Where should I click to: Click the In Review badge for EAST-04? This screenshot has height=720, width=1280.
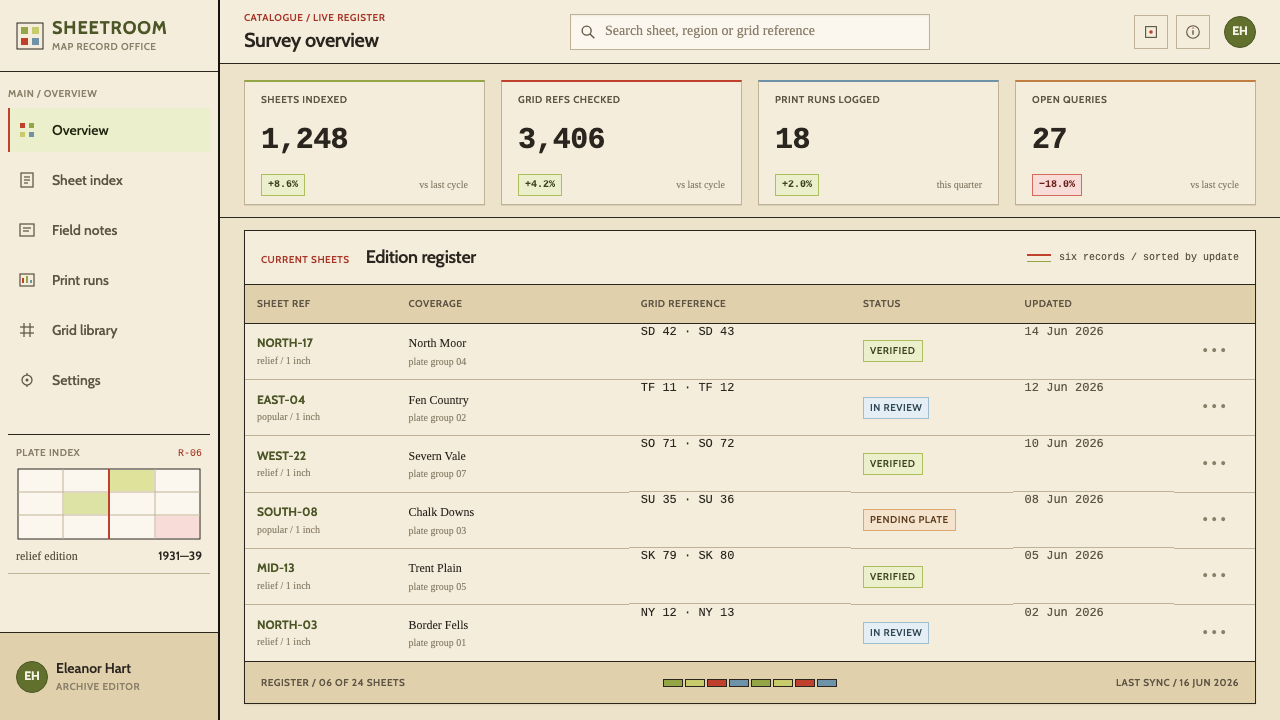coord(896,408)
